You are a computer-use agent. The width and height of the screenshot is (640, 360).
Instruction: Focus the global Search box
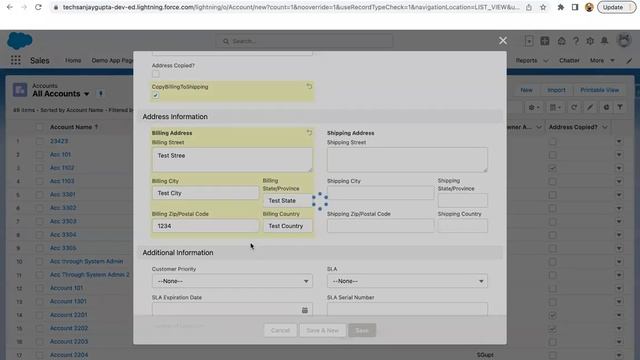point(304,41)
